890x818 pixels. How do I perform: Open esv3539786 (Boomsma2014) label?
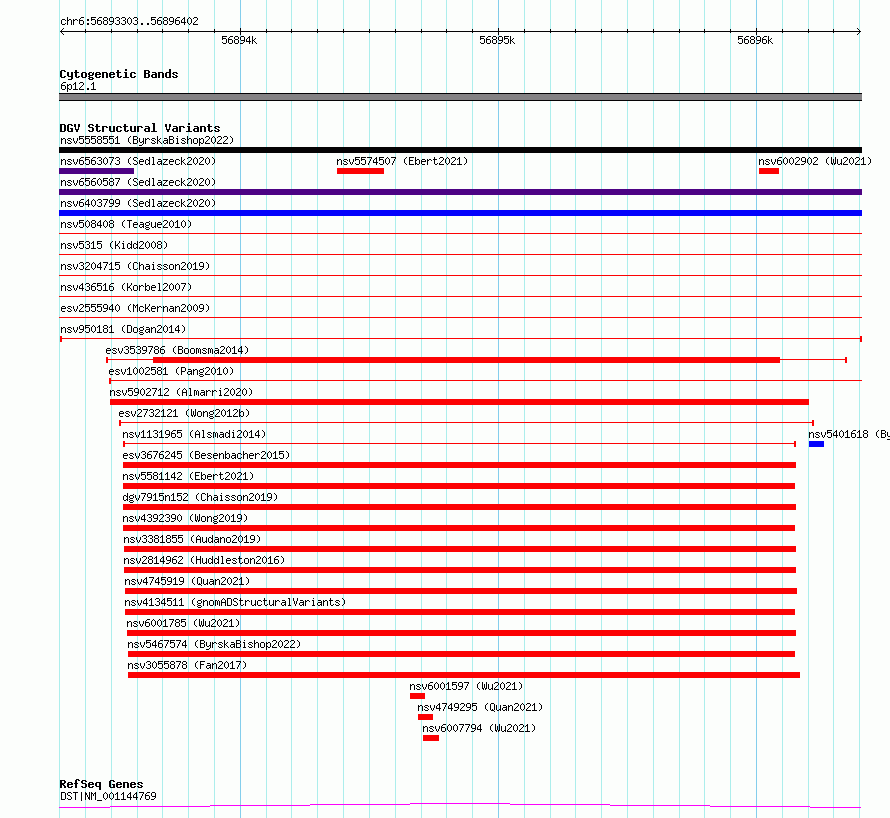click(177, 350)
